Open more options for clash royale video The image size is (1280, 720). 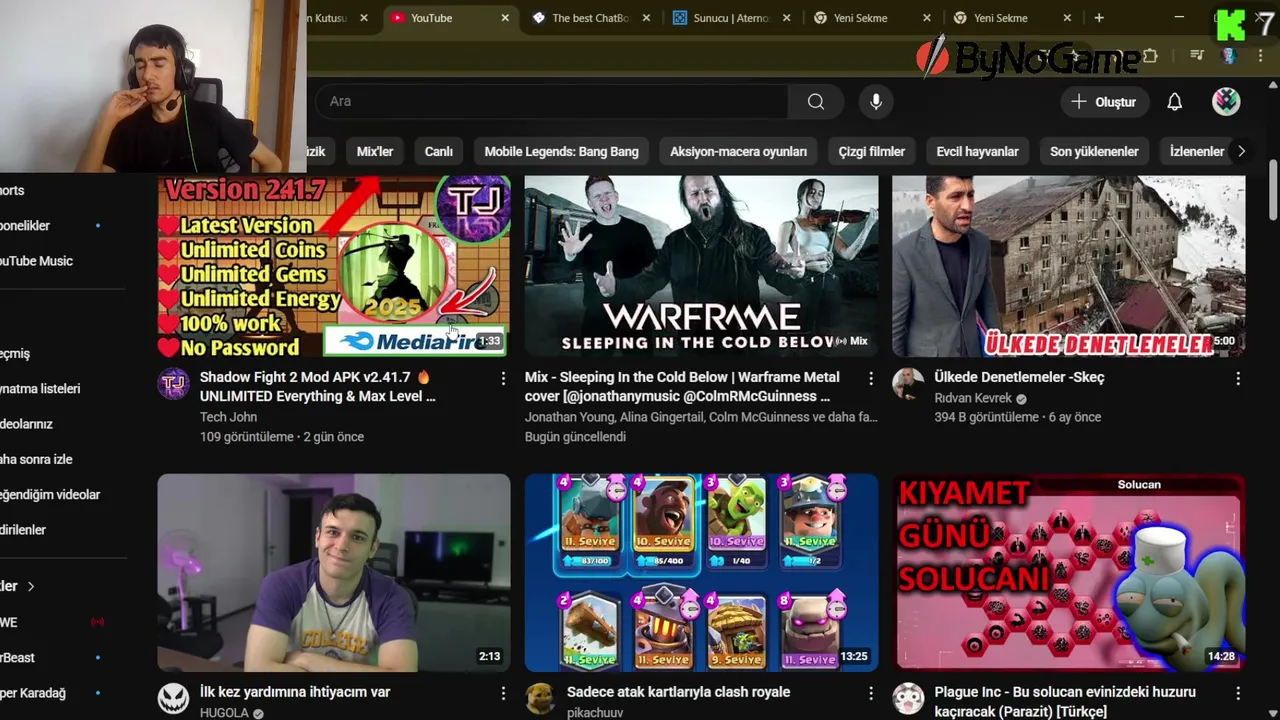click(x=871, y=693)
